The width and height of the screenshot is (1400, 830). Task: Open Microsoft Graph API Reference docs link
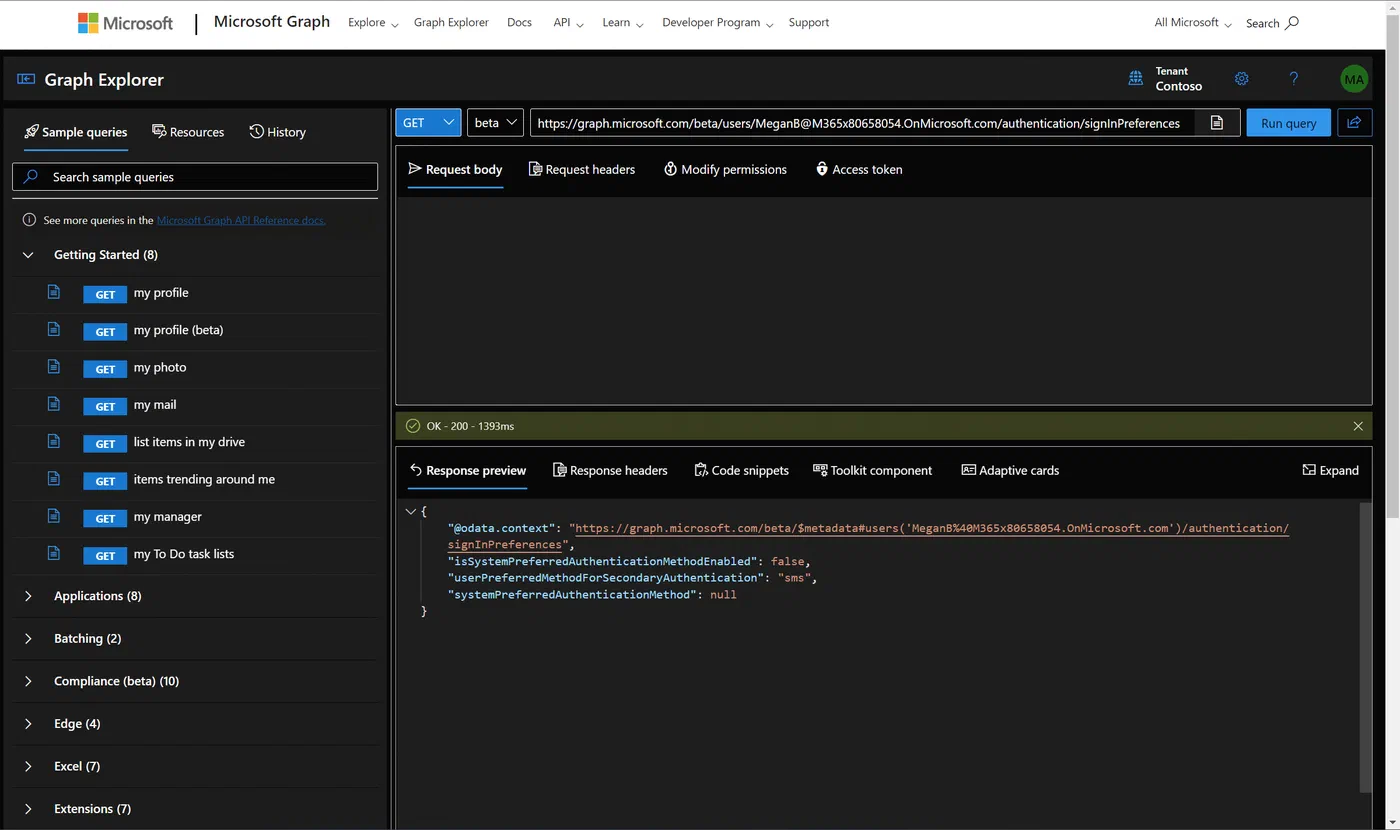tap(241, 220)
